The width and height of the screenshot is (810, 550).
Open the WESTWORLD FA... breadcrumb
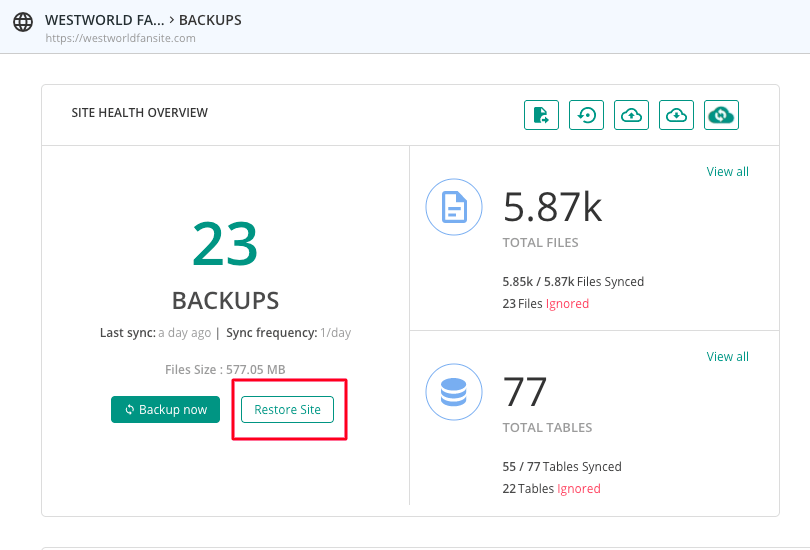104,20
